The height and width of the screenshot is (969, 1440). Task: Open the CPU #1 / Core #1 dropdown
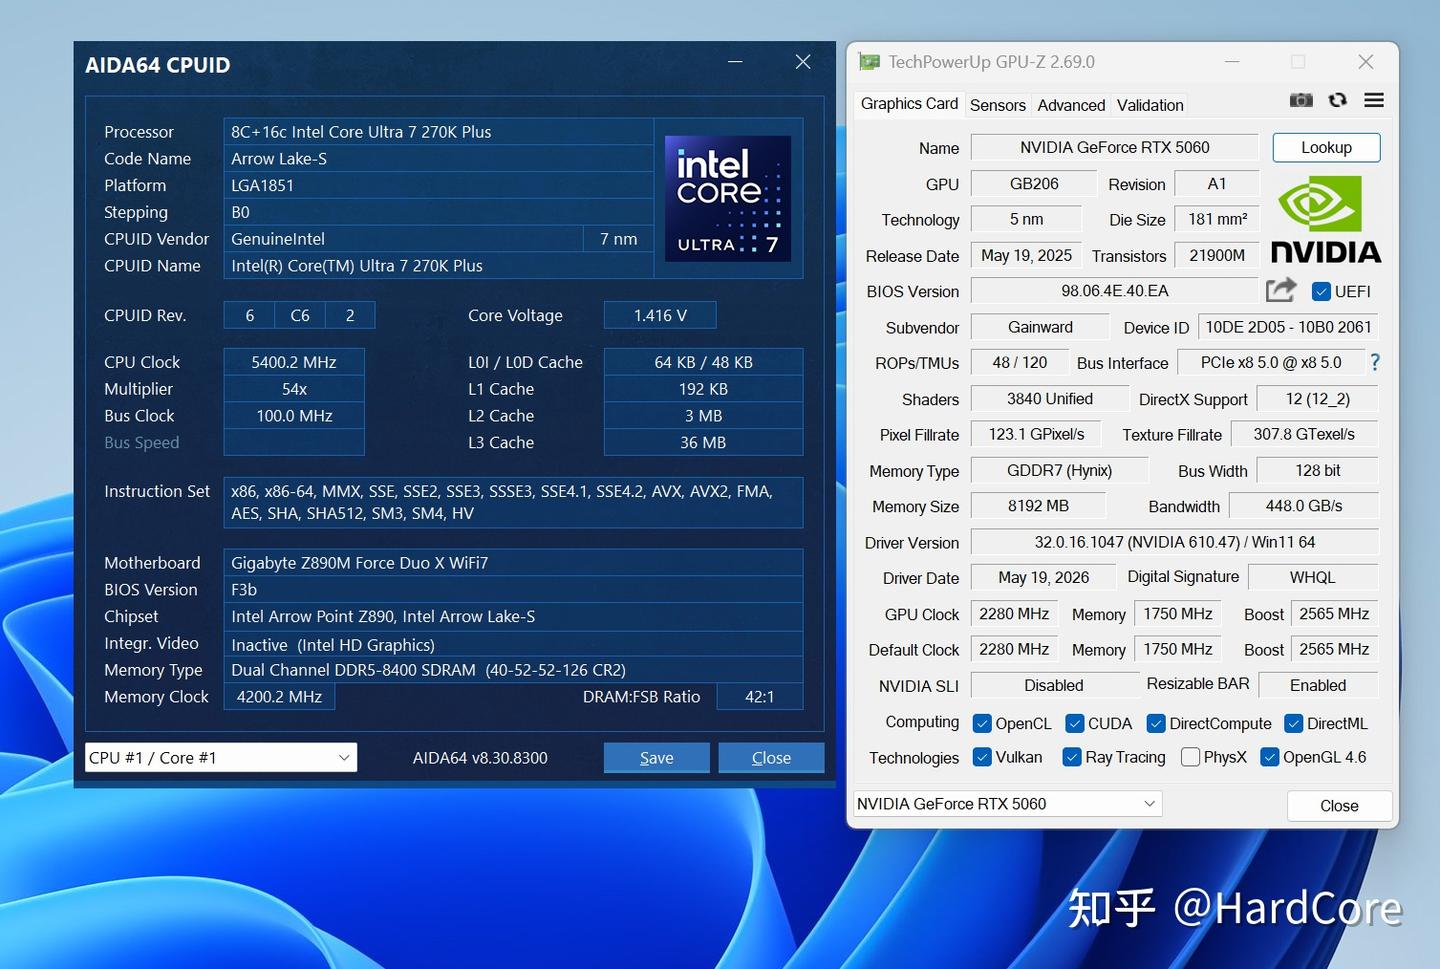tap(221, 758)
